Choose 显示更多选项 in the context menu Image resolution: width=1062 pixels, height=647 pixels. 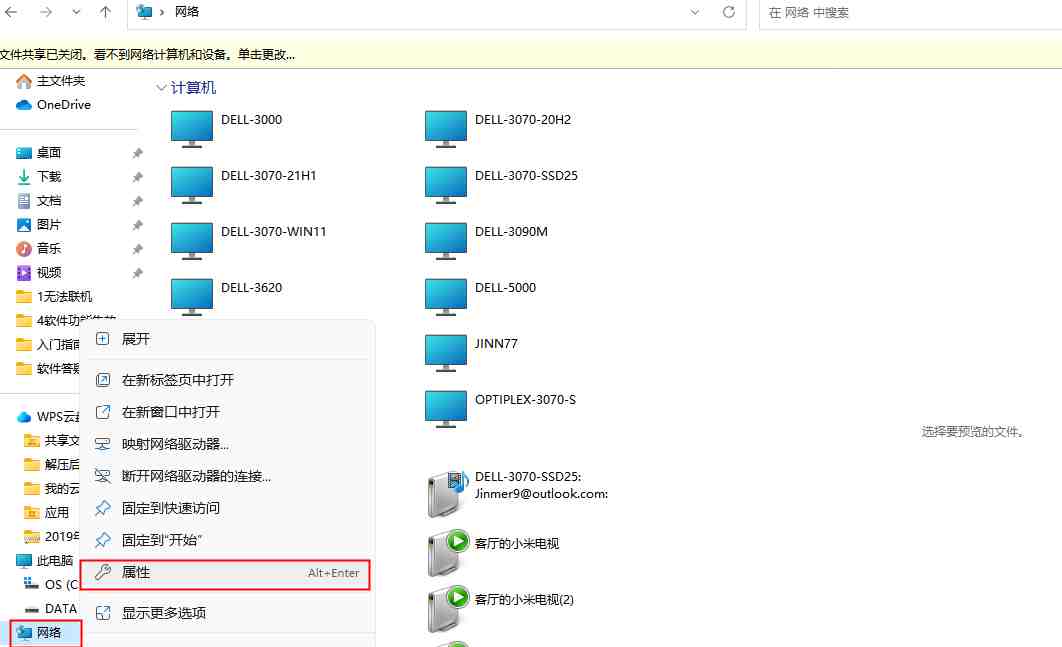click(x=227, y=613)
